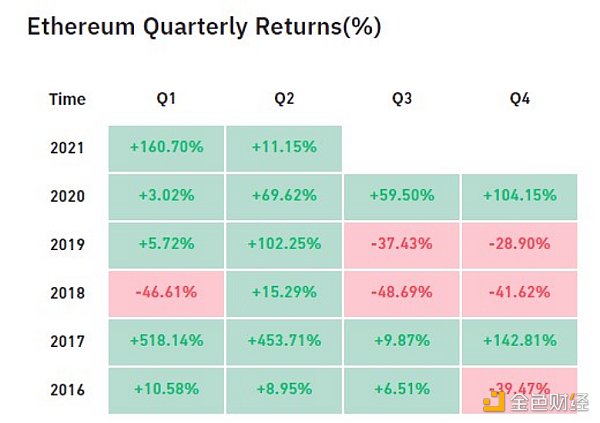The image size is (600, 423).
Task: Click the +104.15% cell
Action: (x=519, y=196)
